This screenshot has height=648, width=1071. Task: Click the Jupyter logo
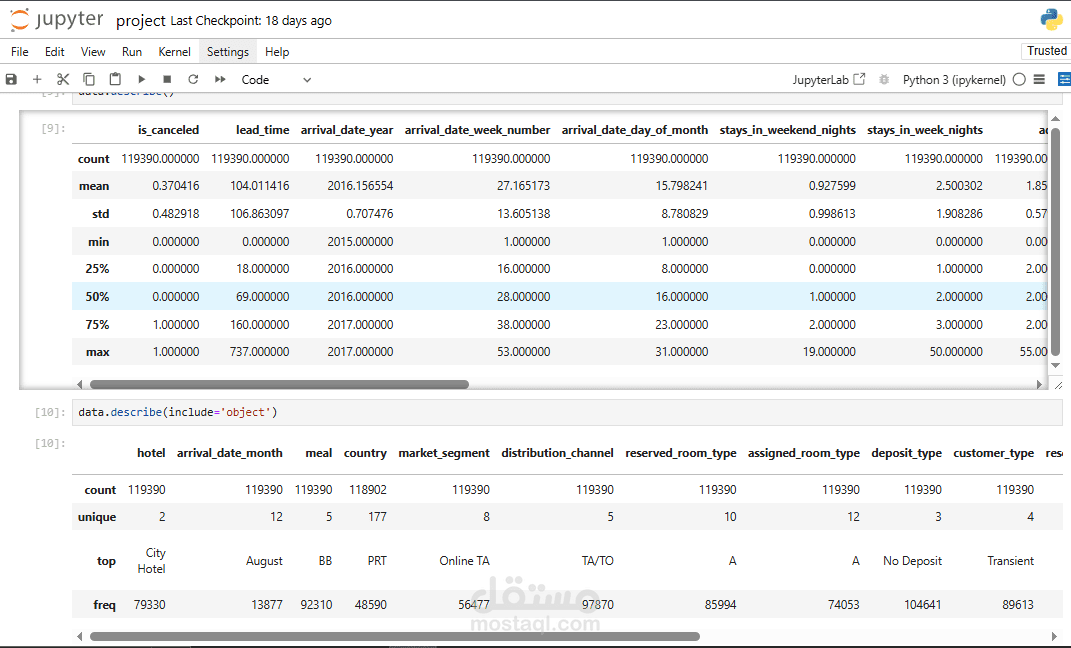(57, 20)
